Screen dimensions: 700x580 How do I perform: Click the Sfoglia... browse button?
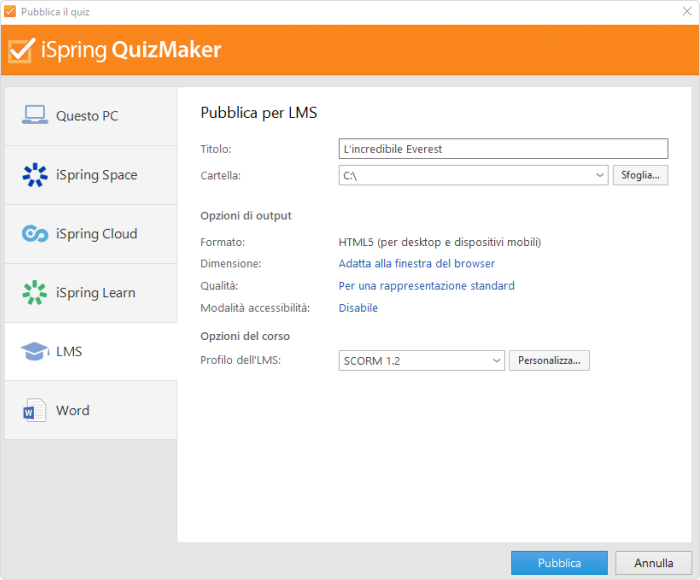640,175
